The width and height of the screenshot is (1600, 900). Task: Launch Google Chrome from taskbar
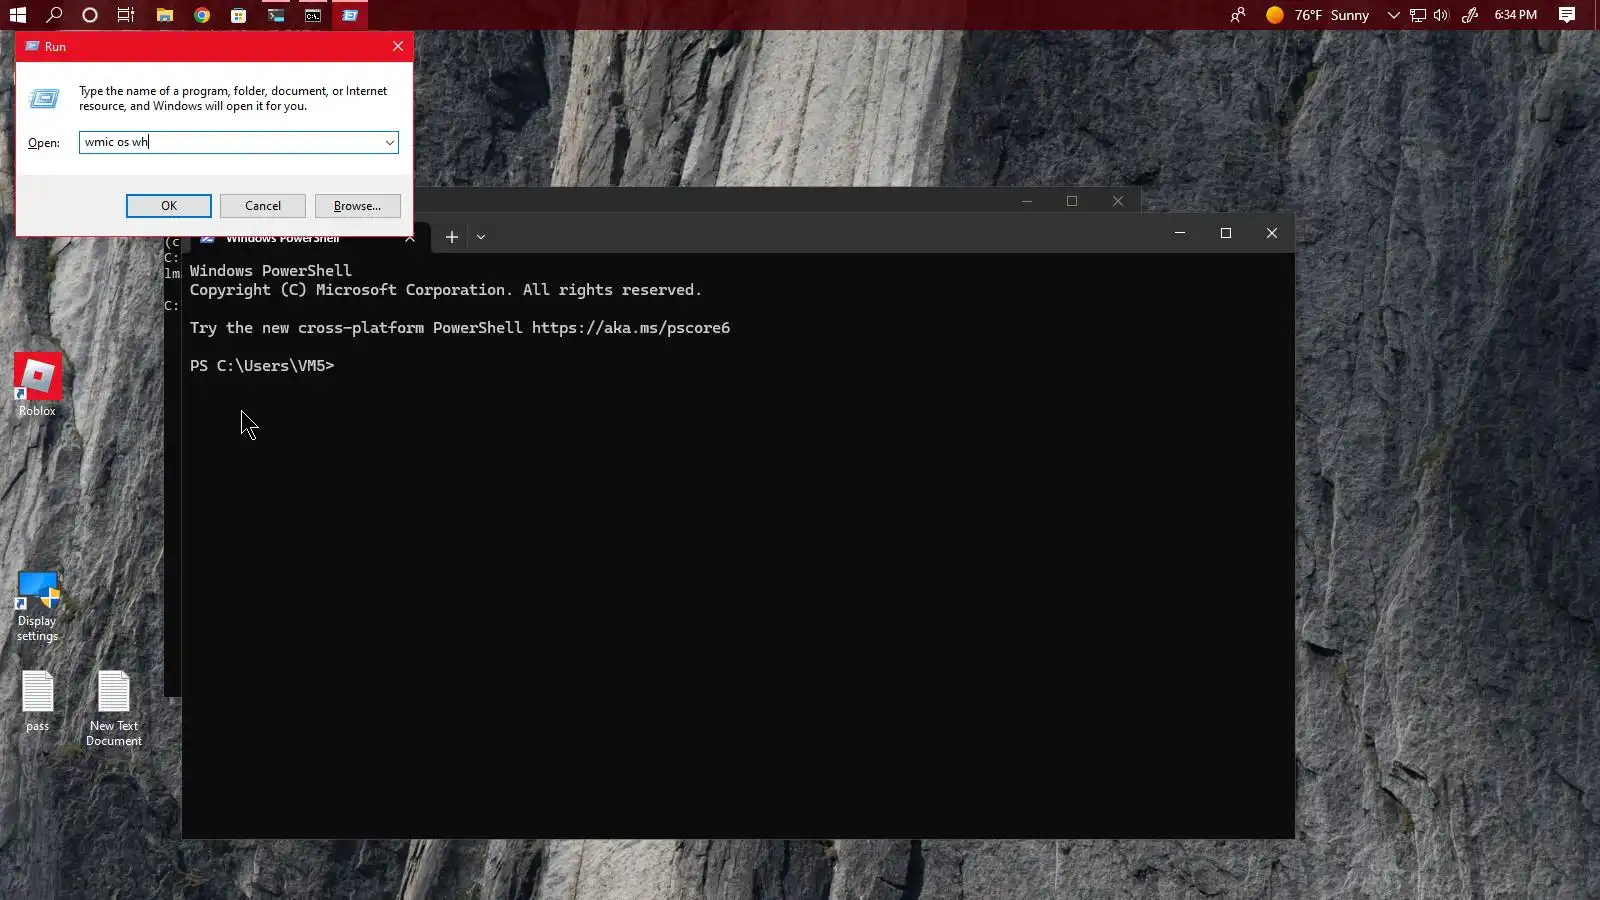coord(202,15)
